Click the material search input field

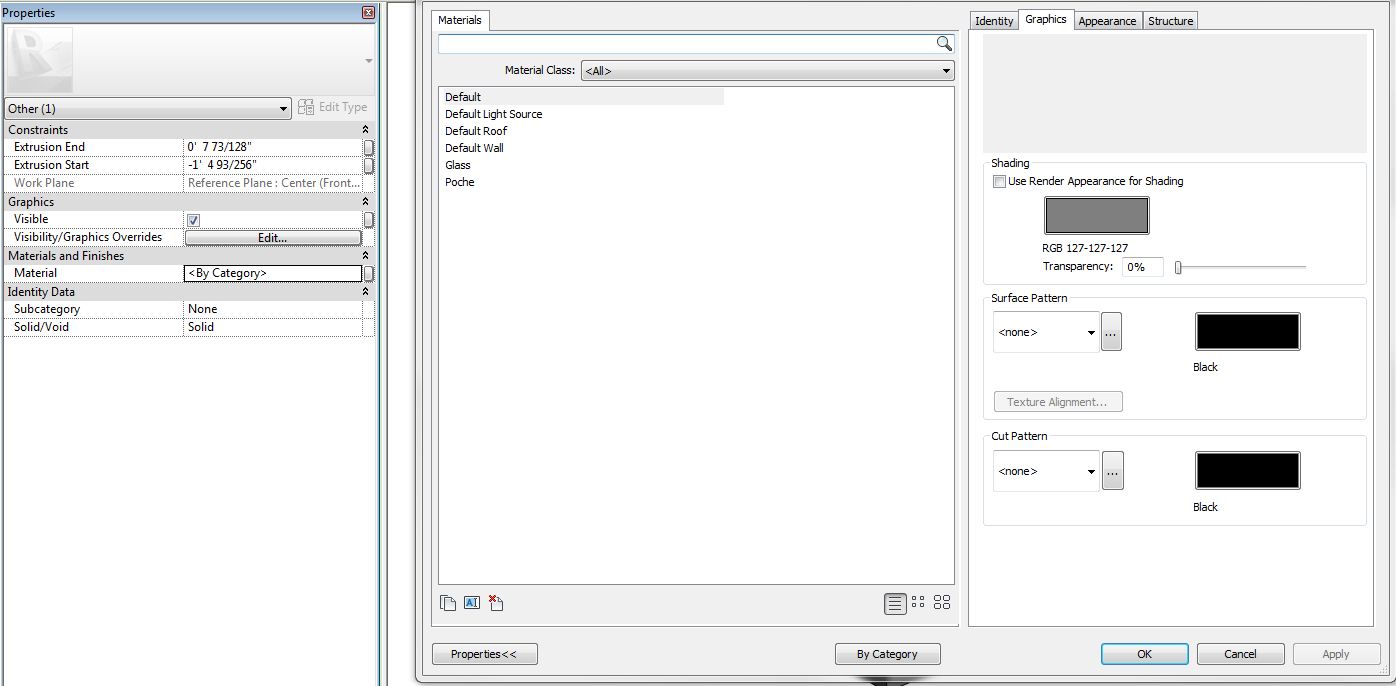pyautogui.click(x=687, y=44)
